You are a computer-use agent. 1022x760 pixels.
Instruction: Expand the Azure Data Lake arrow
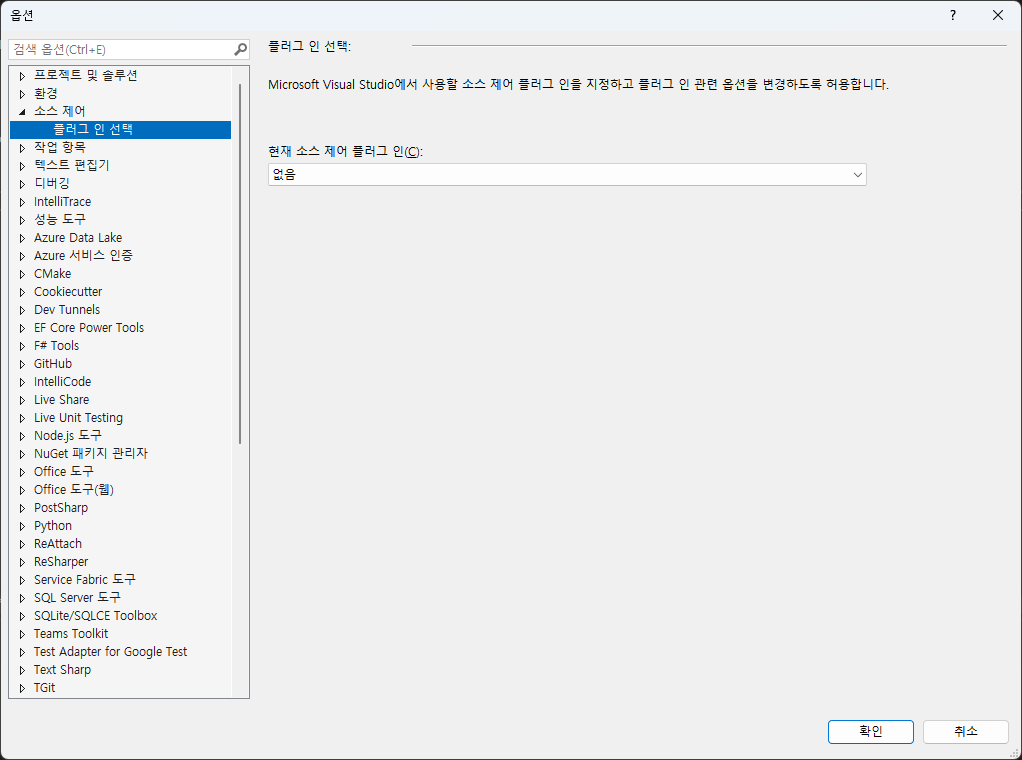point(22,238)
